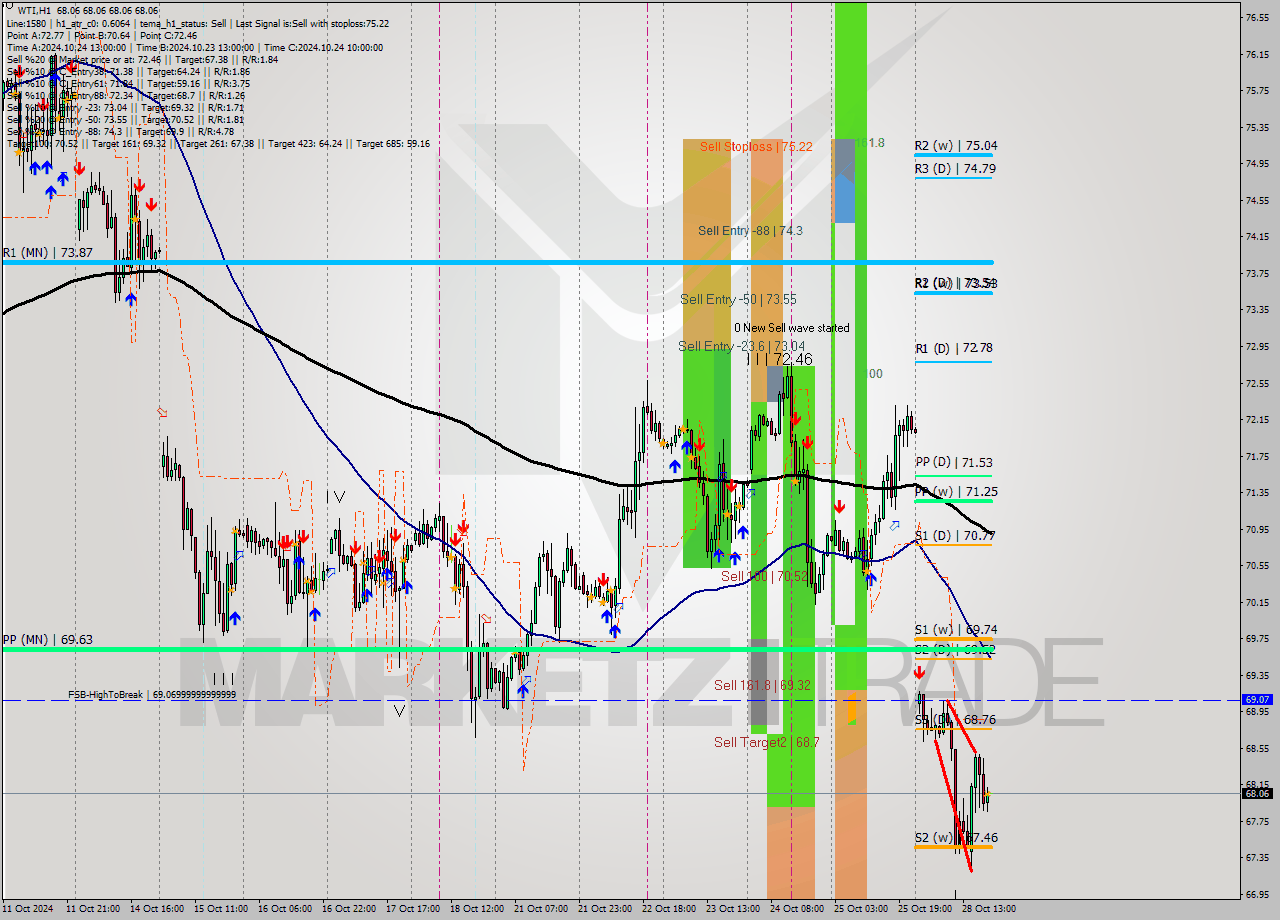
Task: Select the 'R1 (D) | 72.78' label
Action: tap(953, 348)
